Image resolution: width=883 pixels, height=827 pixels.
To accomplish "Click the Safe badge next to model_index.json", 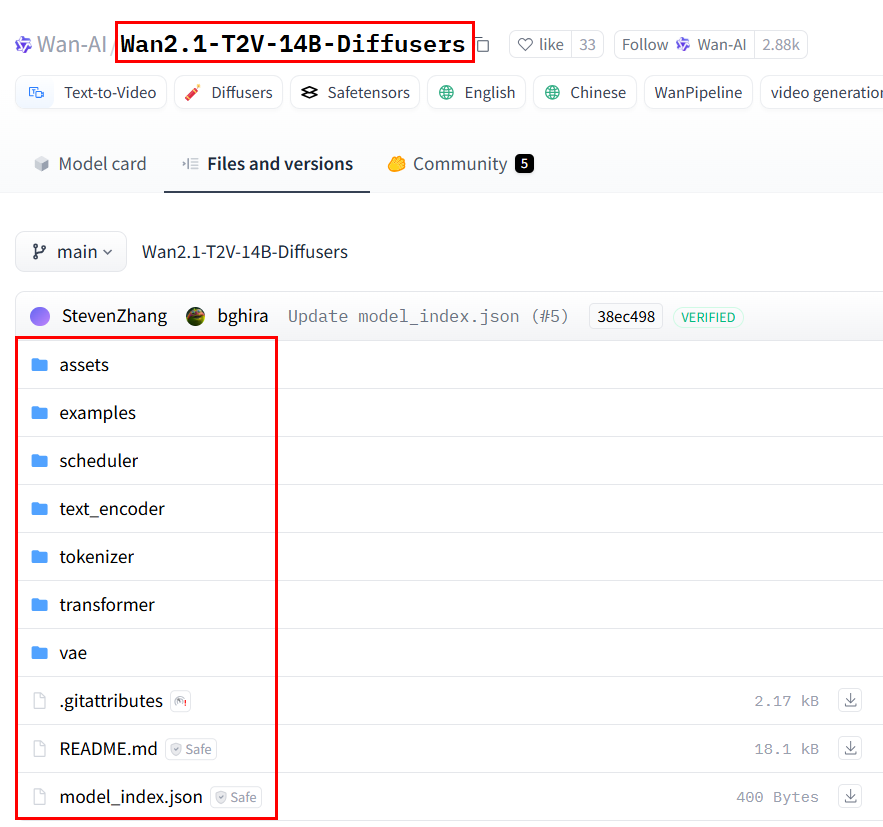I will (236, 797).
